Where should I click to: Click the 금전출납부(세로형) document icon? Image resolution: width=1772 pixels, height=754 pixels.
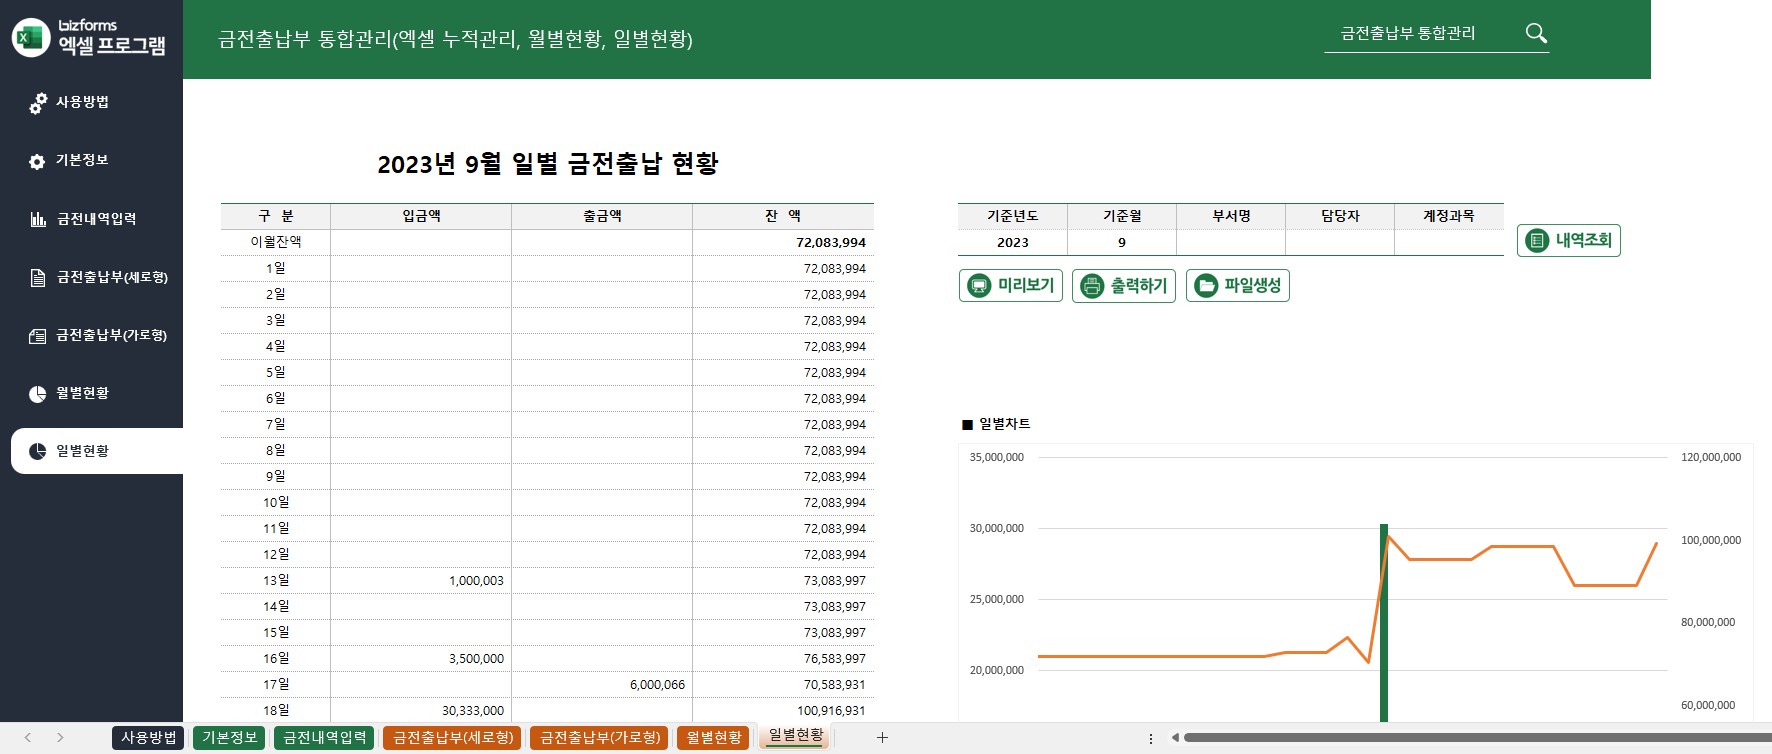pos(38,277)
